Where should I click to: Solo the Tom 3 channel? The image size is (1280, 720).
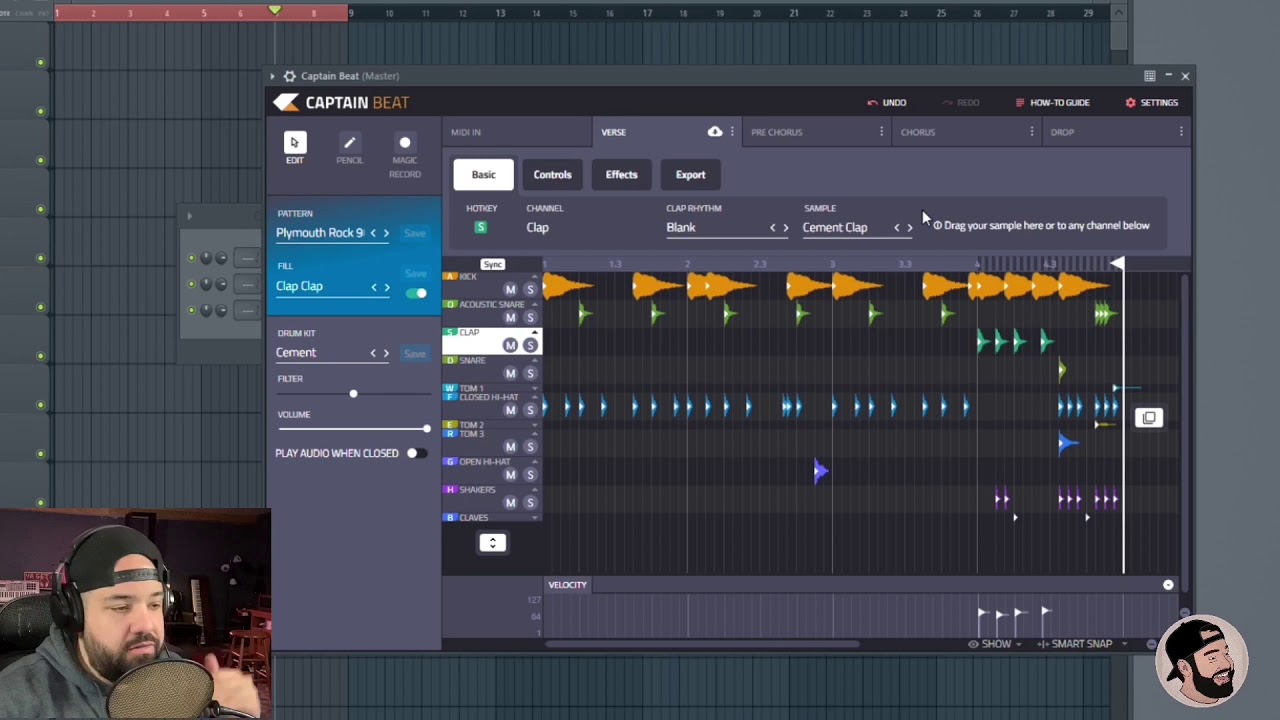point(530,446)
